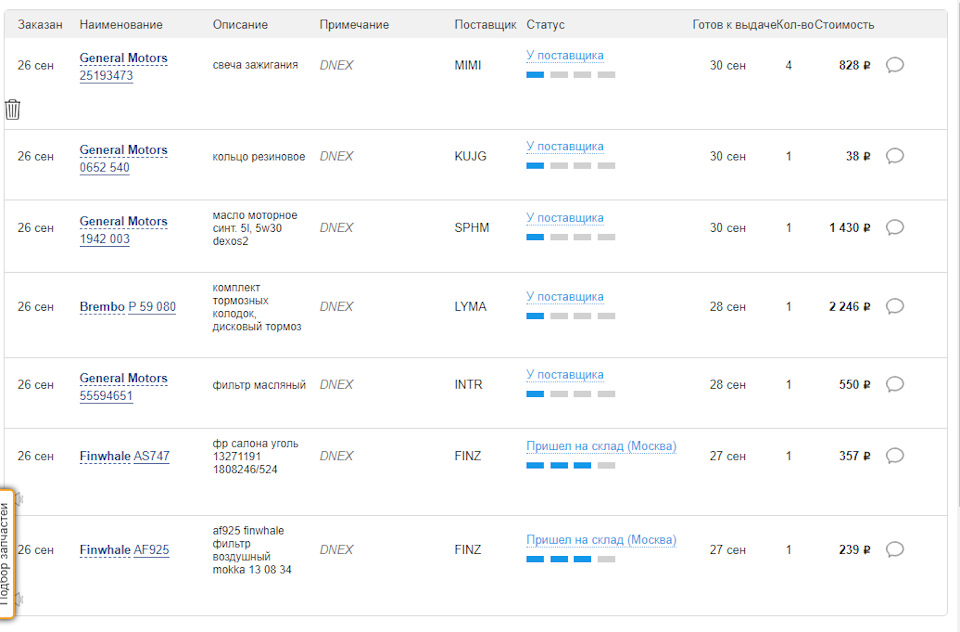Open Finwhale brand link for AS747
960x632 pixels.
pos(105,456)
